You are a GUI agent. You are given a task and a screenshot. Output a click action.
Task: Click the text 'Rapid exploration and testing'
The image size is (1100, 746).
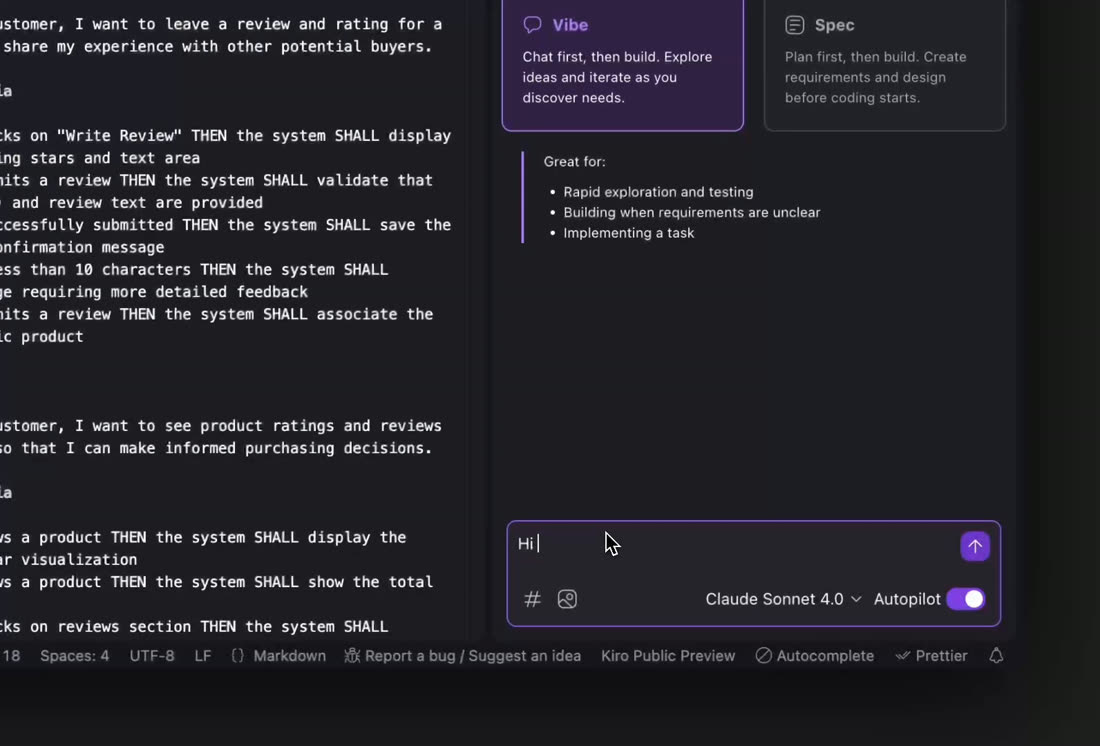[658, 192]
